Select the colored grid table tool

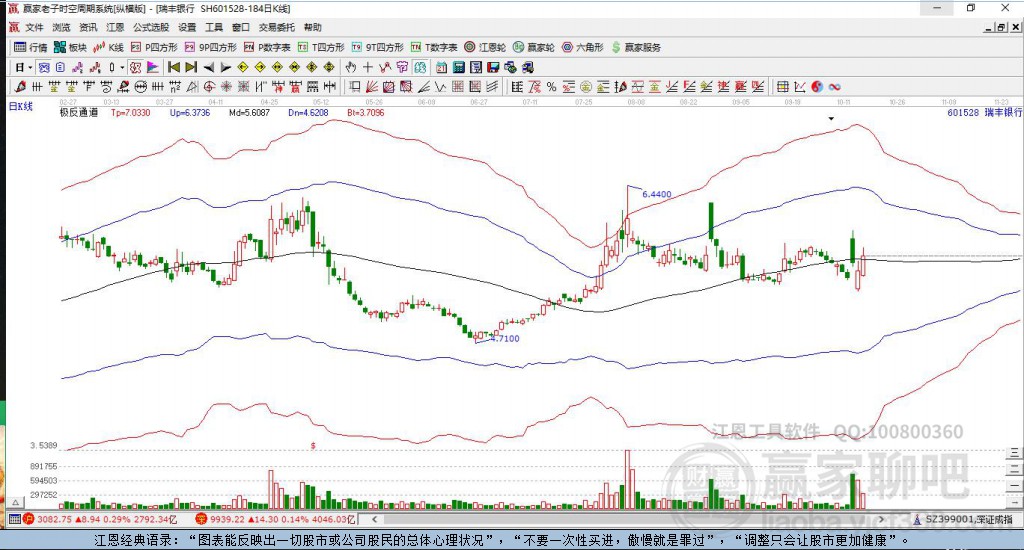click(x=782, y=87)
